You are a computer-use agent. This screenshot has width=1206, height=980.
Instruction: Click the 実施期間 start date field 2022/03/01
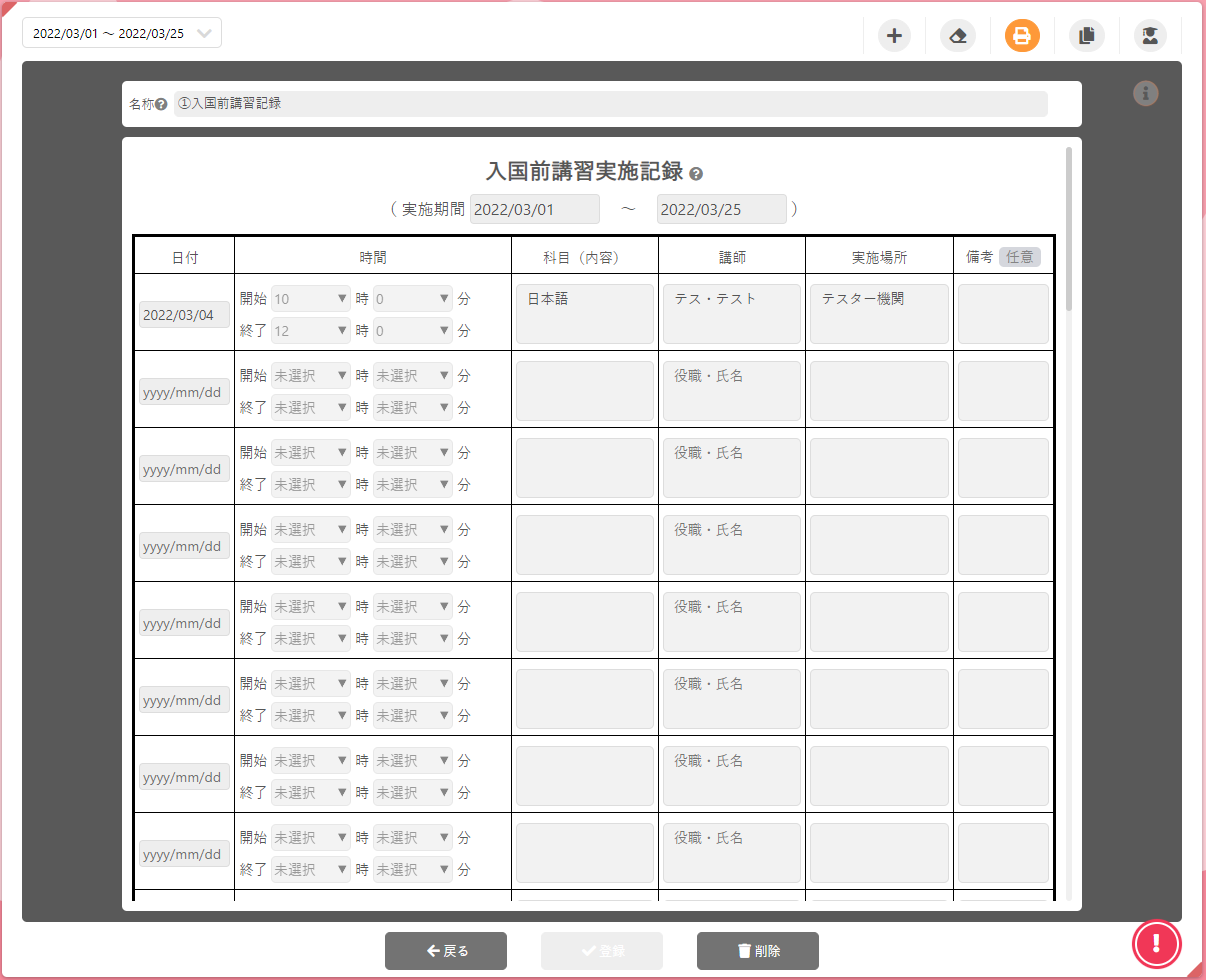pyautogui.click(x=534, y=209)
